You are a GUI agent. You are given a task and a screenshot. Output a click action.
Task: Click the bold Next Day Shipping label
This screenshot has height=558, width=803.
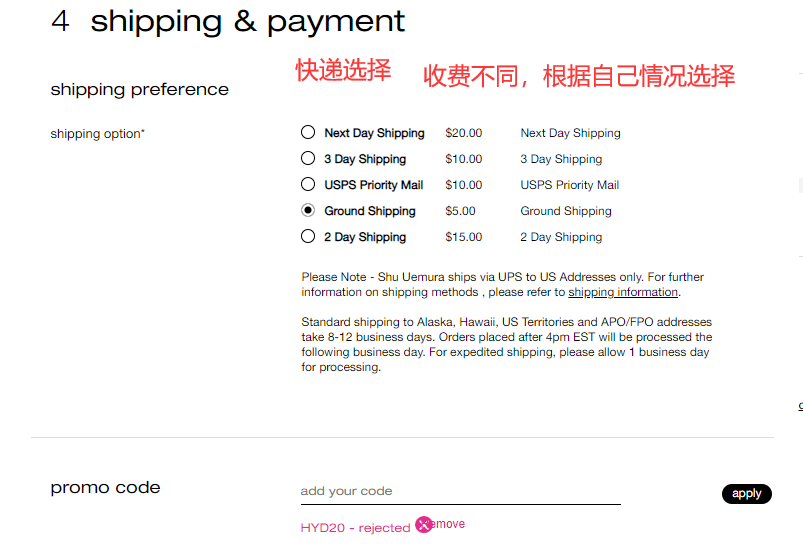pos(374,133)
